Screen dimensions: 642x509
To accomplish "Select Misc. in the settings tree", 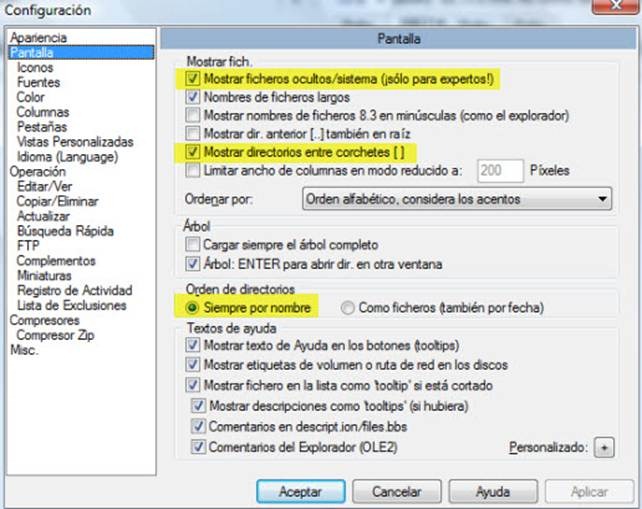I will pos(24,350).
